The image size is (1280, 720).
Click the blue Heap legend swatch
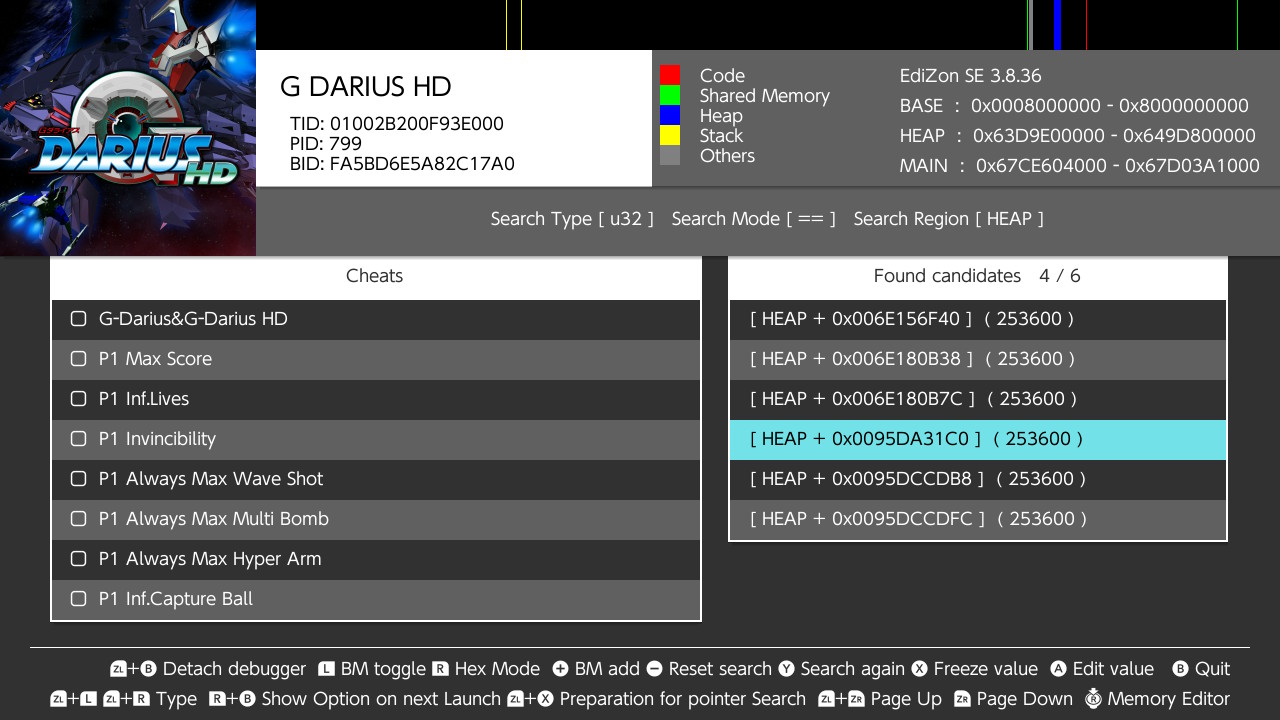670,115
